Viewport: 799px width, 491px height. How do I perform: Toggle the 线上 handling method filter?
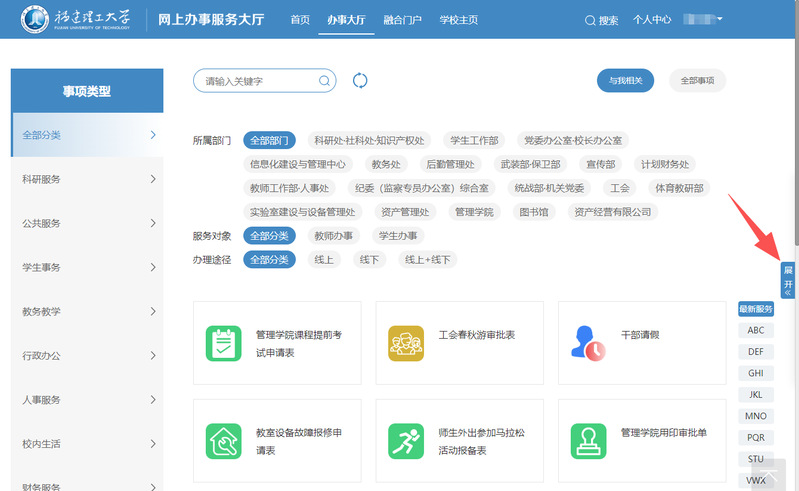[x=324, y=260]
